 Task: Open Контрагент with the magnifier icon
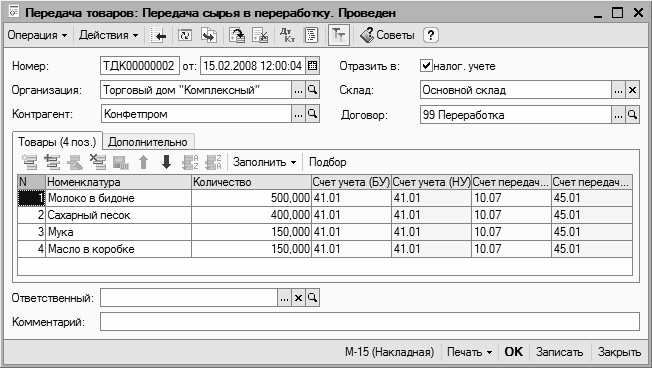point(312,114)
